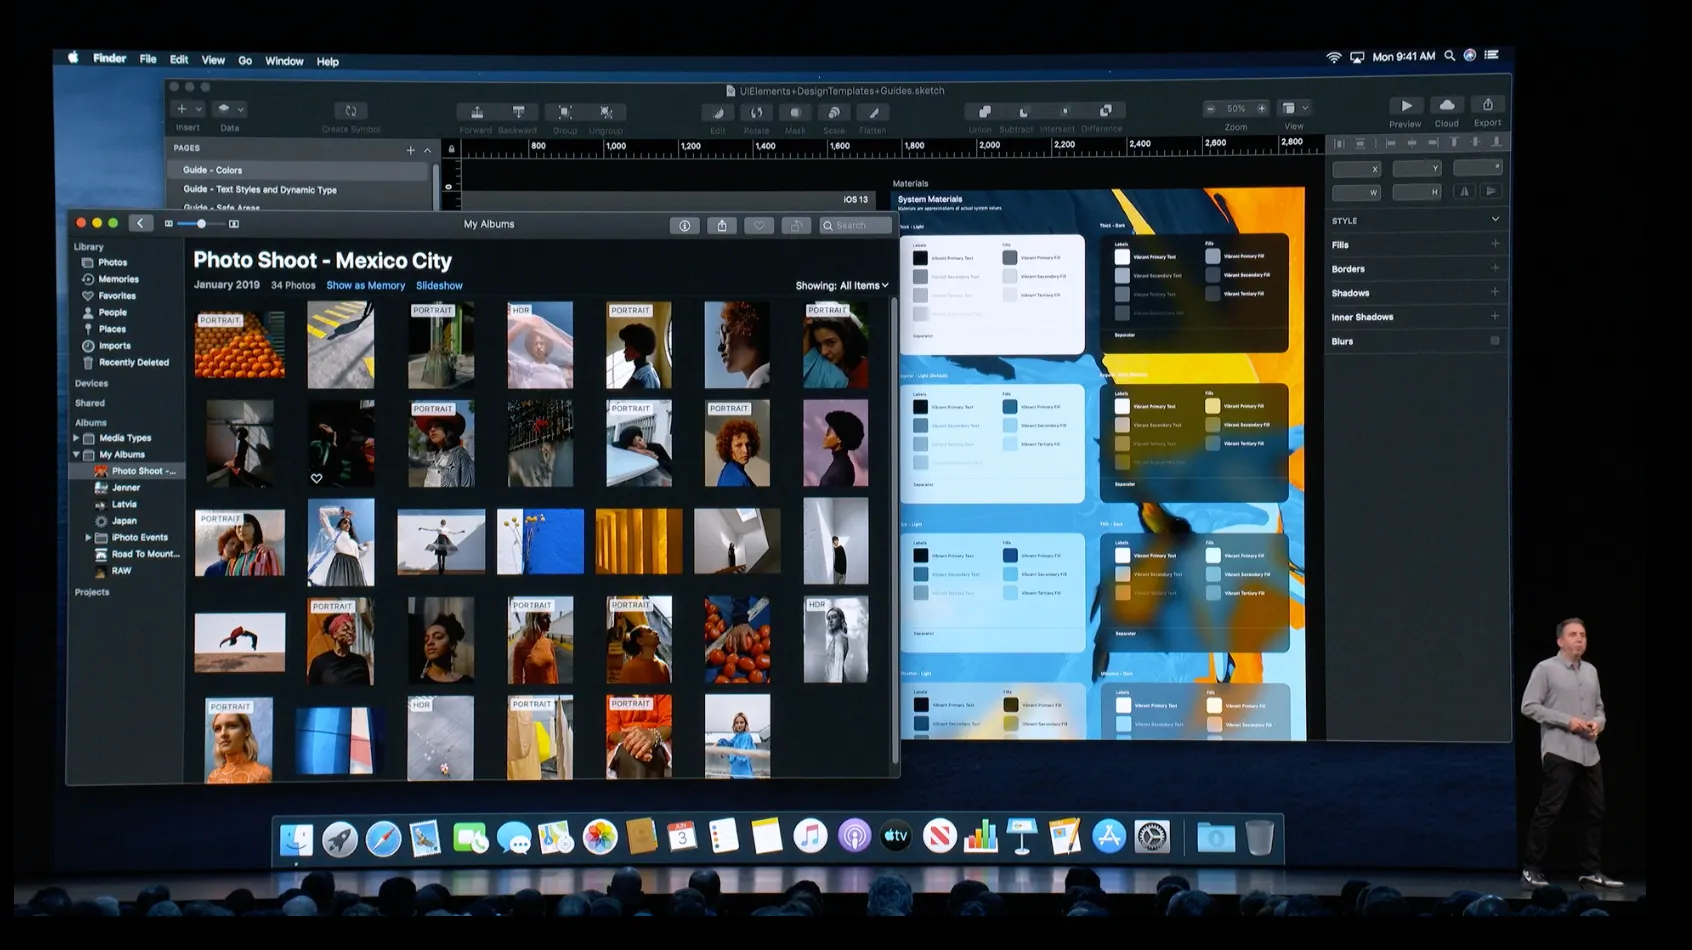Open the Podcasts app in the Dock

[854, 836]
